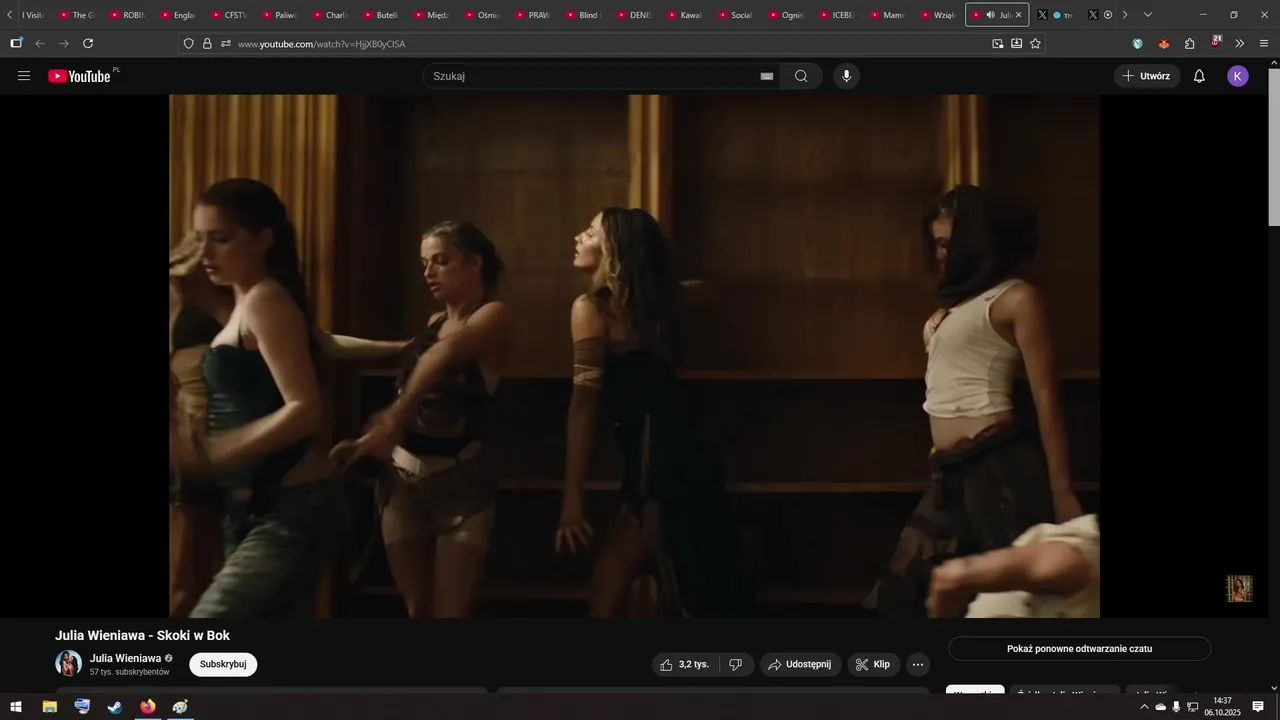Click the search magnifier button

point(801,76)
